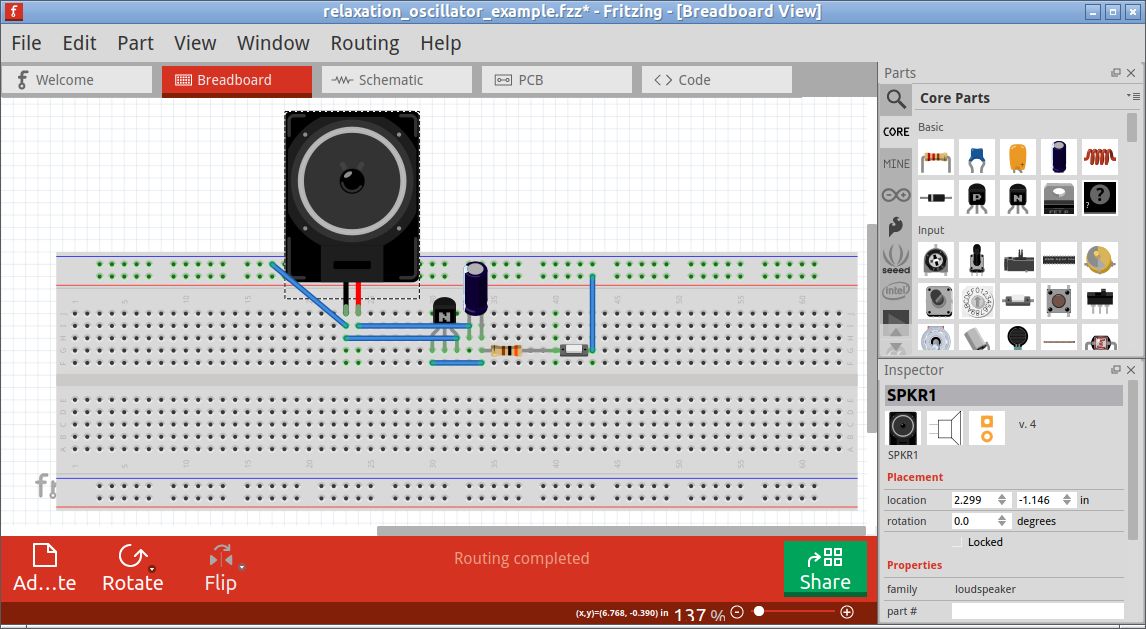Open the File menu

pyautogui.click(x=26, y=43)
